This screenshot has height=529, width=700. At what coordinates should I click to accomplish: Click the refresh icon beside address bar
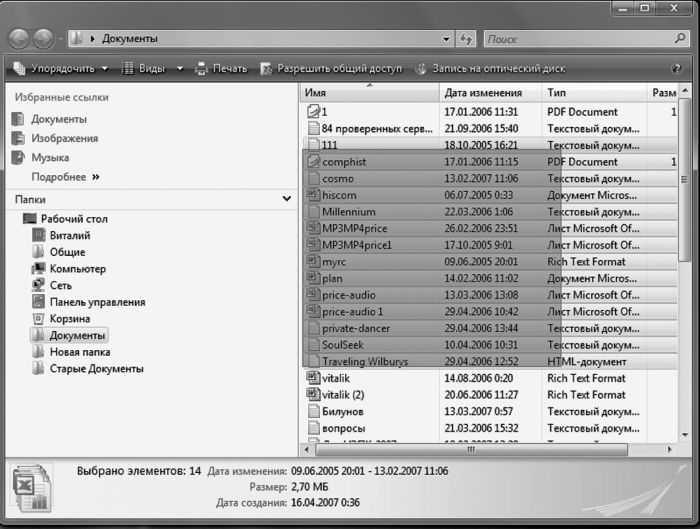coord(466,39)
